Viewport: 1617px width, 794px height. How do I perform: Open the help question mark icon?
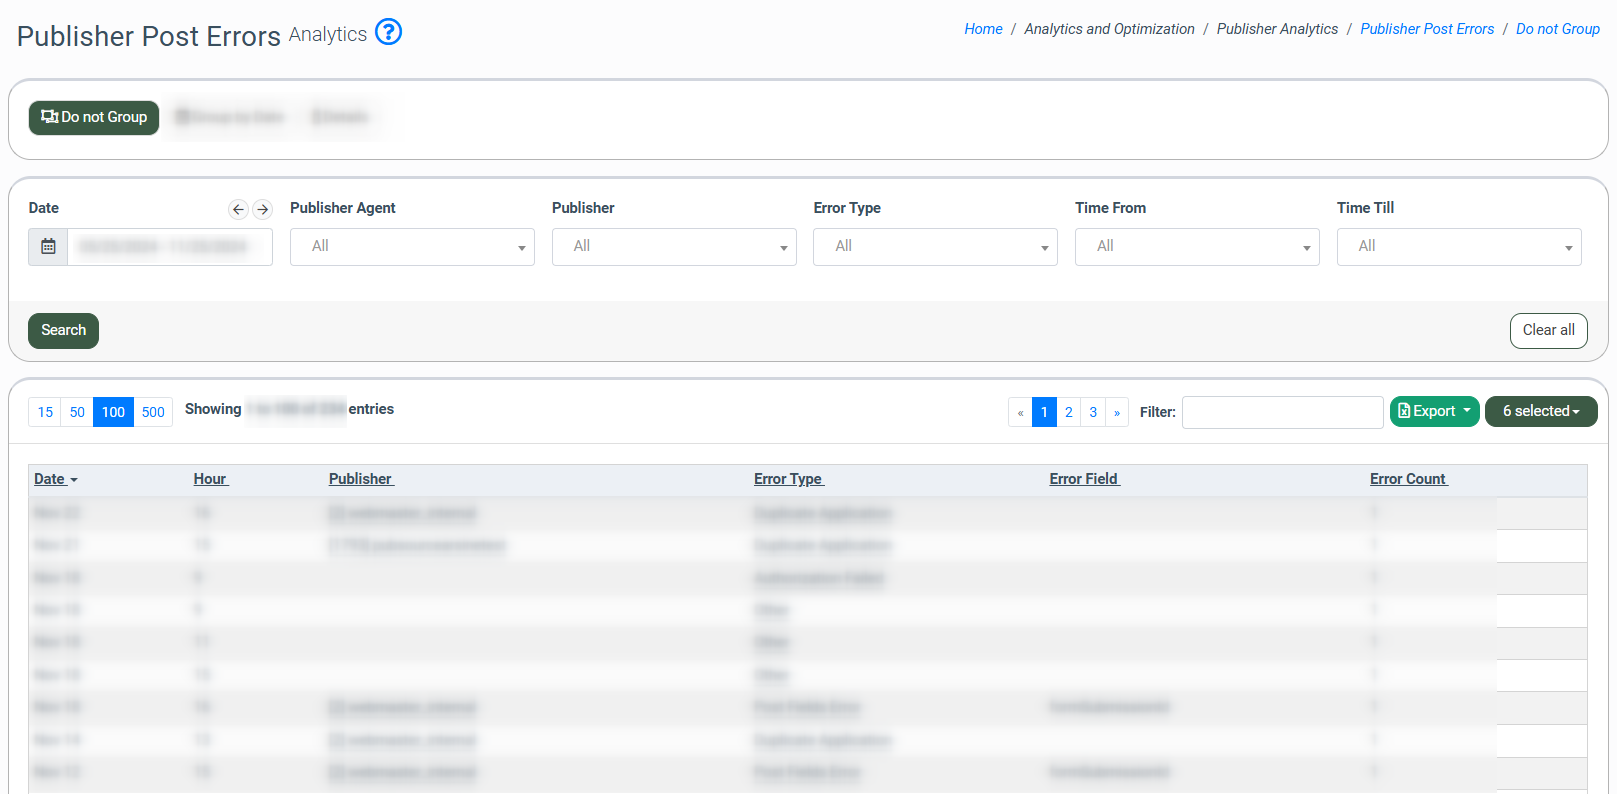tap(388, 32)
